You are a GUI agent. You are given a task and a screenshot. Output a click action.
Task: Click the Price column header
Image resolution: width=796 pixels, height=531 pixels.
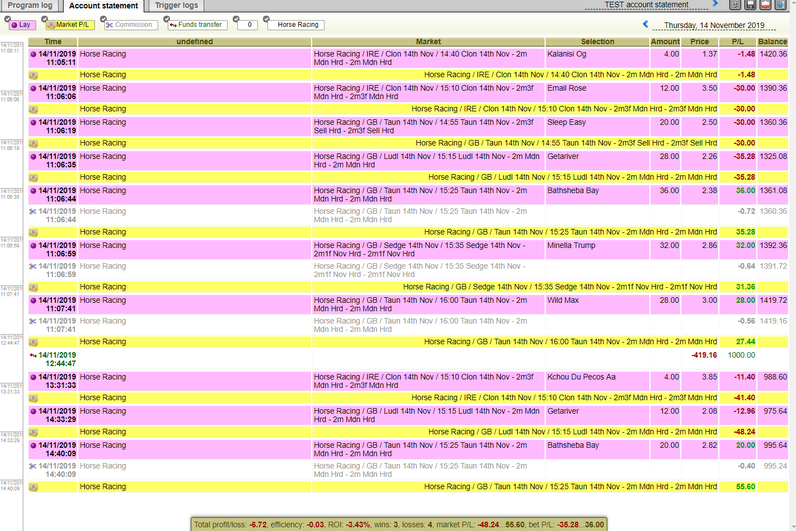pos(700,42)
